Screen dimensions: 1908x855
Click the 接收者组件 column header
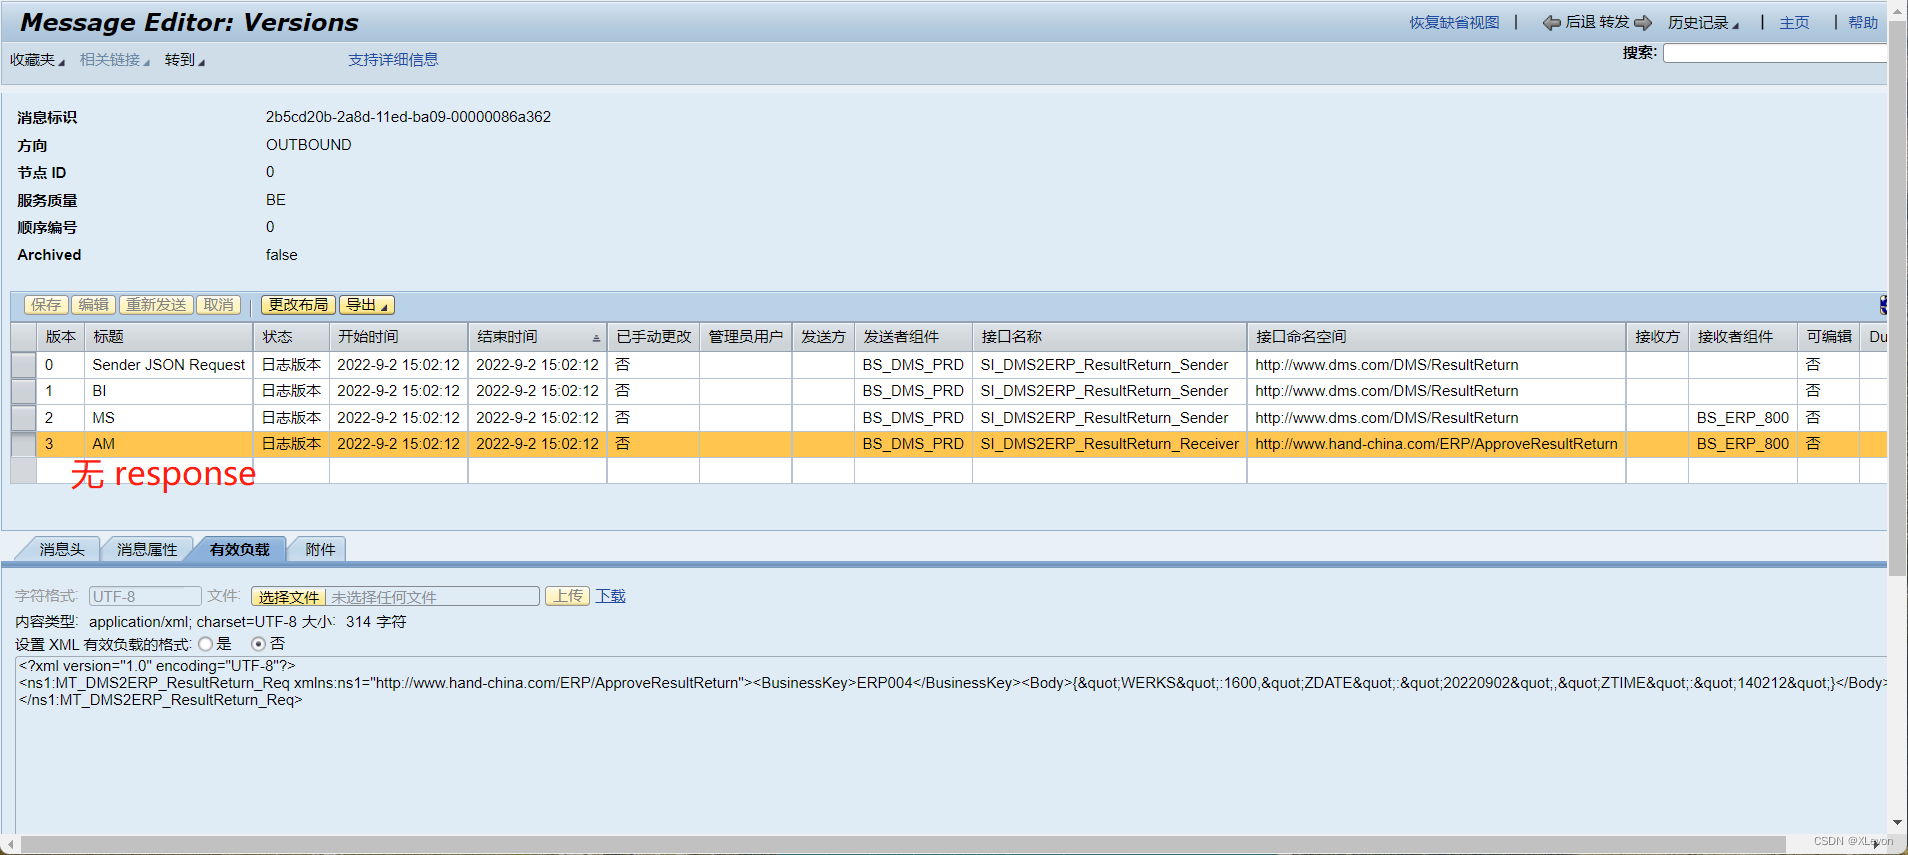click(1742, 337)
